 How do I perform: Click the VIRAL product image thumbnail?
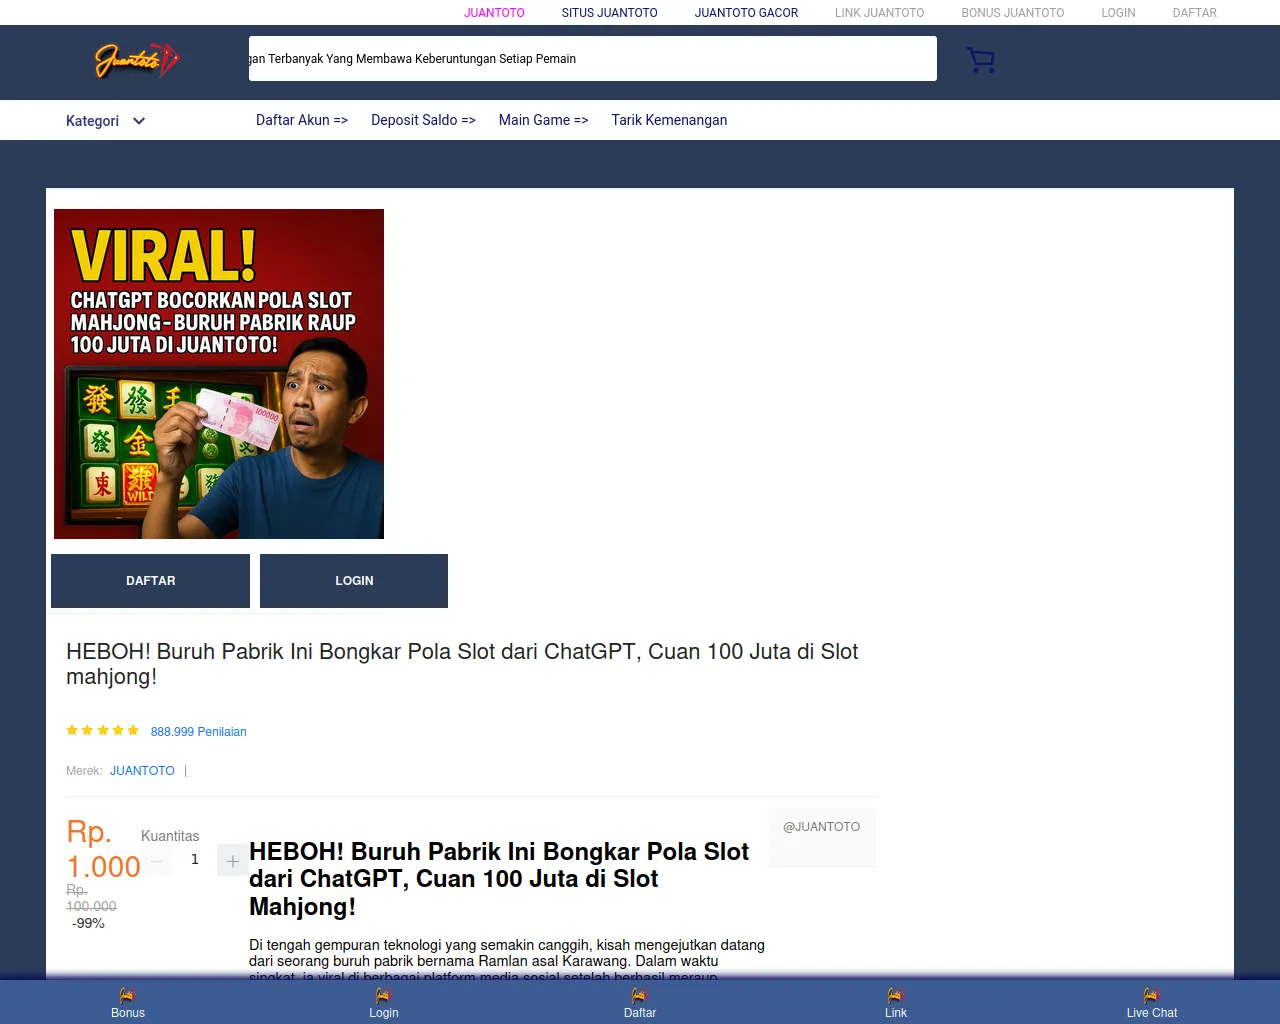click(219, 374)
